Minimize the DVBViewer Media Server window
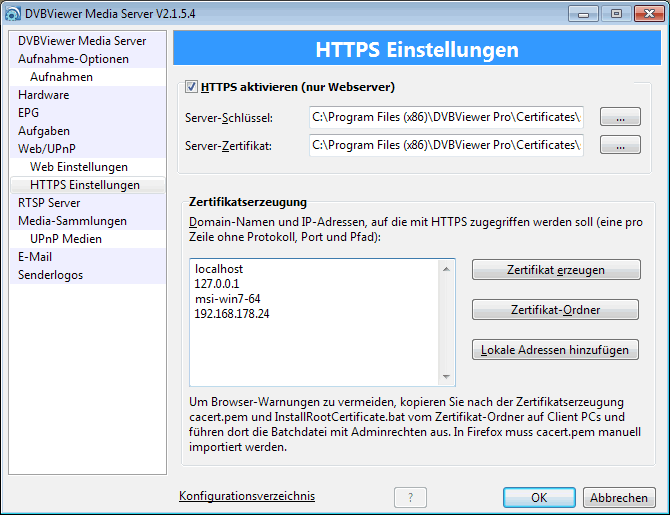 pyautogui.click(x=583, y=14)
